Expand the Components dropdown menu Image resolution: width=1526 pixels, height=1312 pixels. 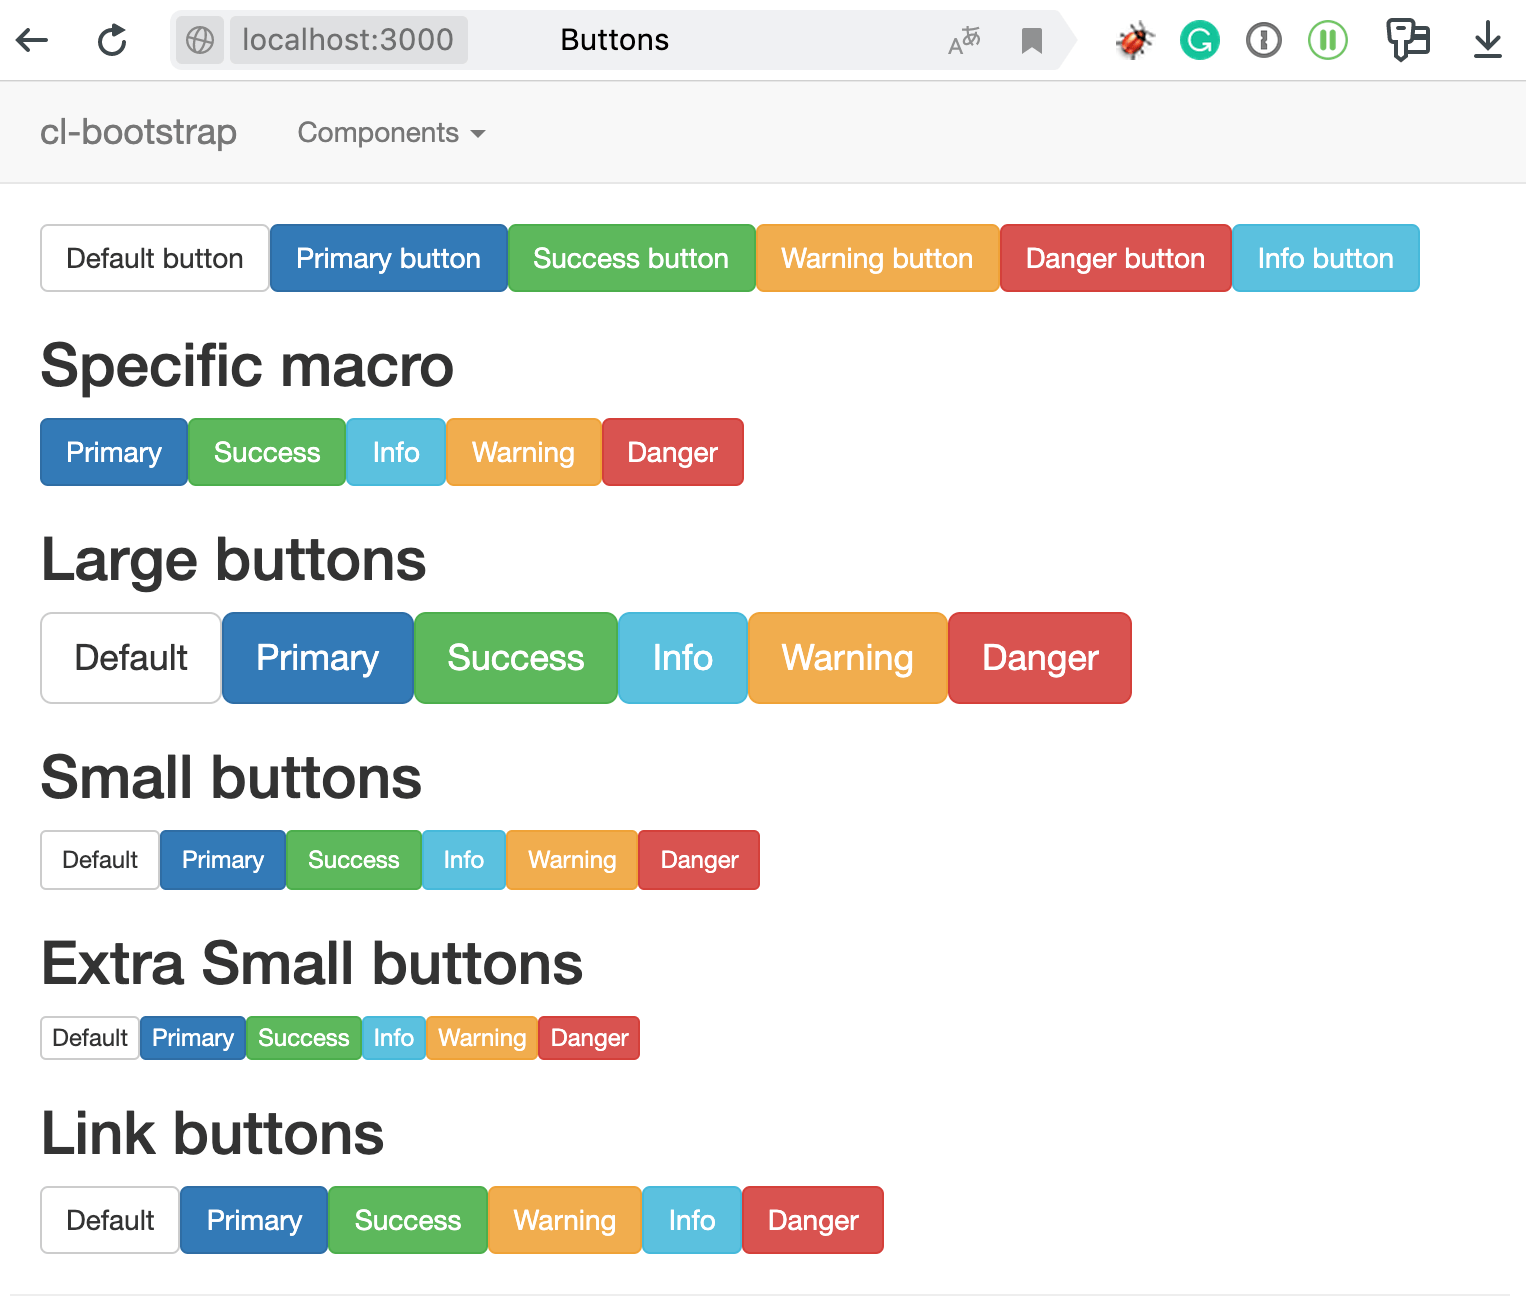tap(391, 132)
